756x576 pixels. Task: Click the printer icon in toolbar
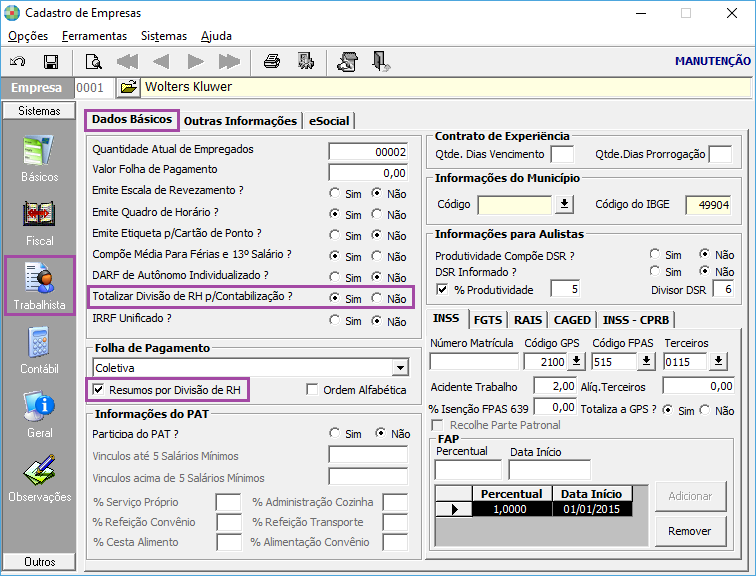click(x=271, y=62)
